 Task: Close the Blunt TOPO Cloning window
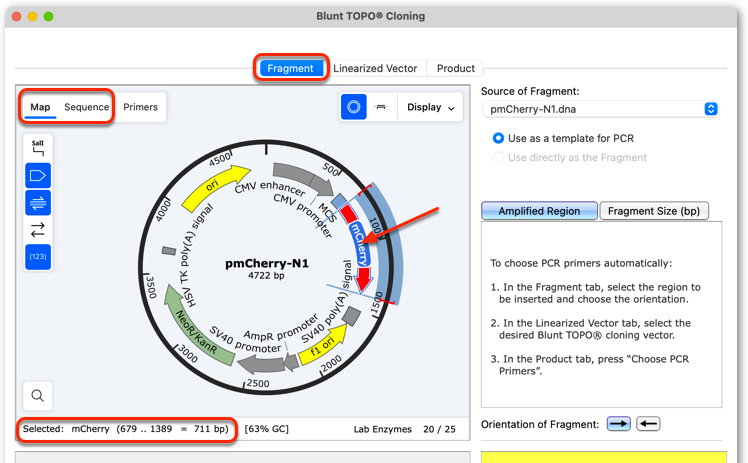(16, 16)
